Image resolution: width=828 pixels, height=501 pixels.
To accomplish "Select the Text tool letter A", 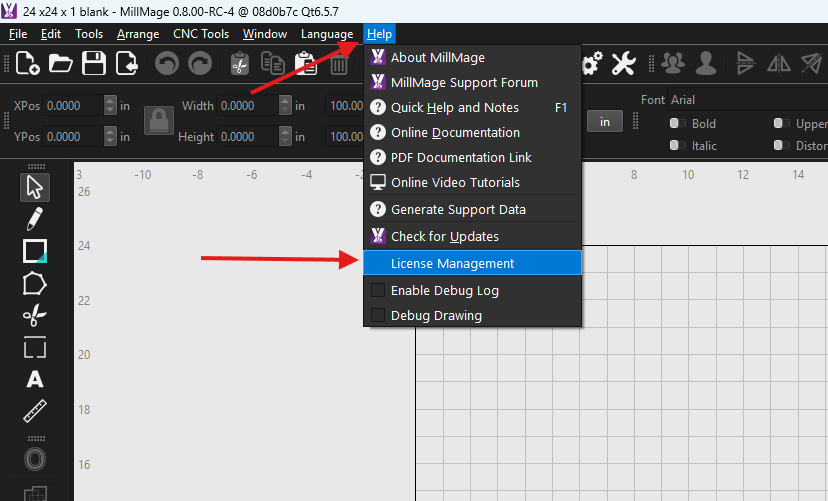I will point(35,380).
